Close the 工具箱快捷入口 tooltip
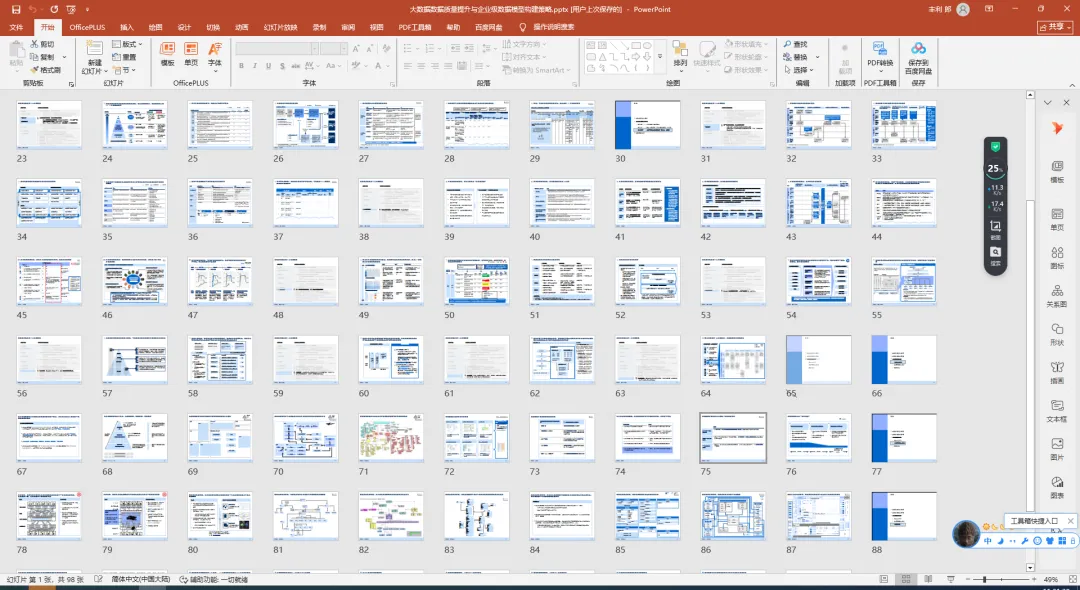Viewport: 1080px width, 590px height. (x=1070, y=521)
